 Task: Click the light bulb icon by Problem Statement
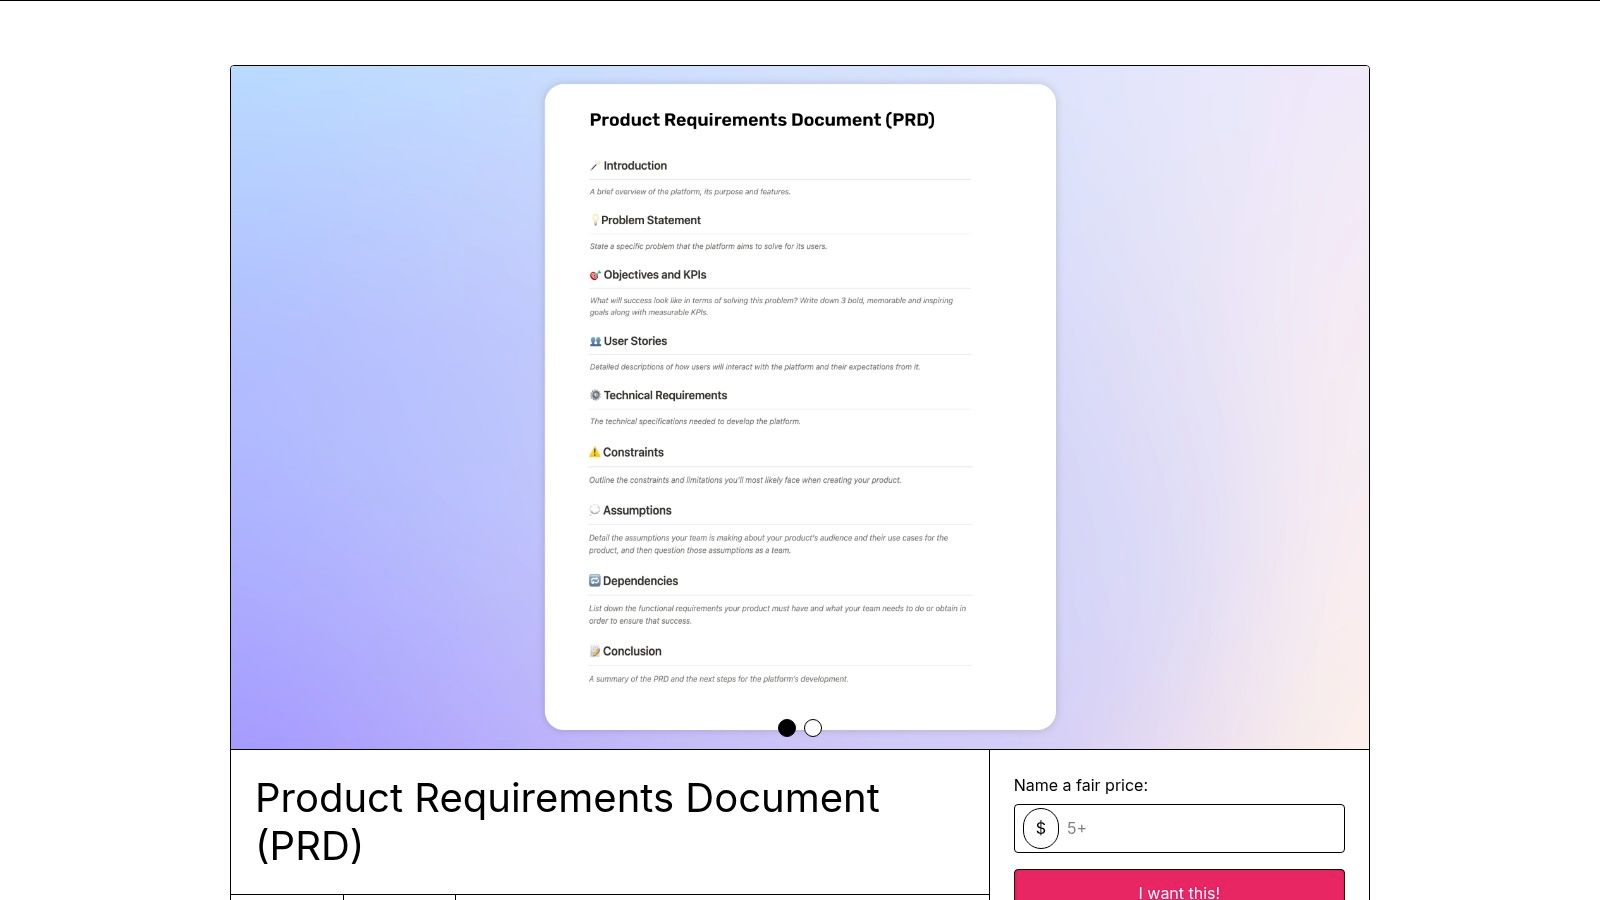click(594, 220)
